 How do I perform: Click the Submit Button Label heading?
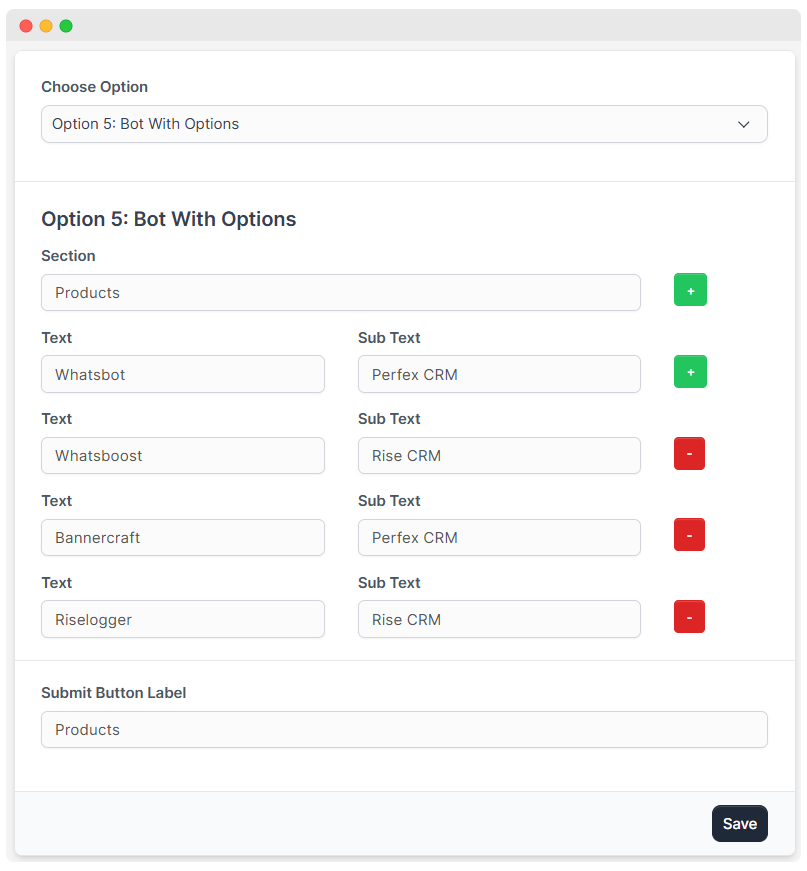[113, 693]
